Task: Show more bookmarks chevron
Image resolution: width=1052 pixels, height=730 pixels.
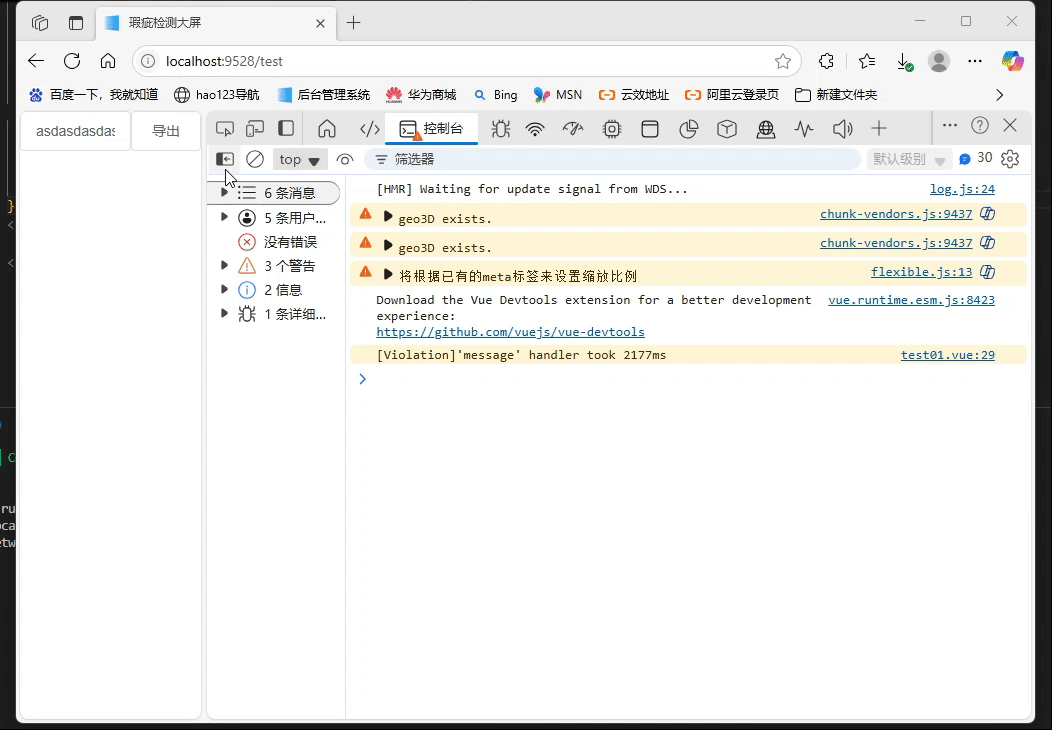Action: [x=1000, y=95]
